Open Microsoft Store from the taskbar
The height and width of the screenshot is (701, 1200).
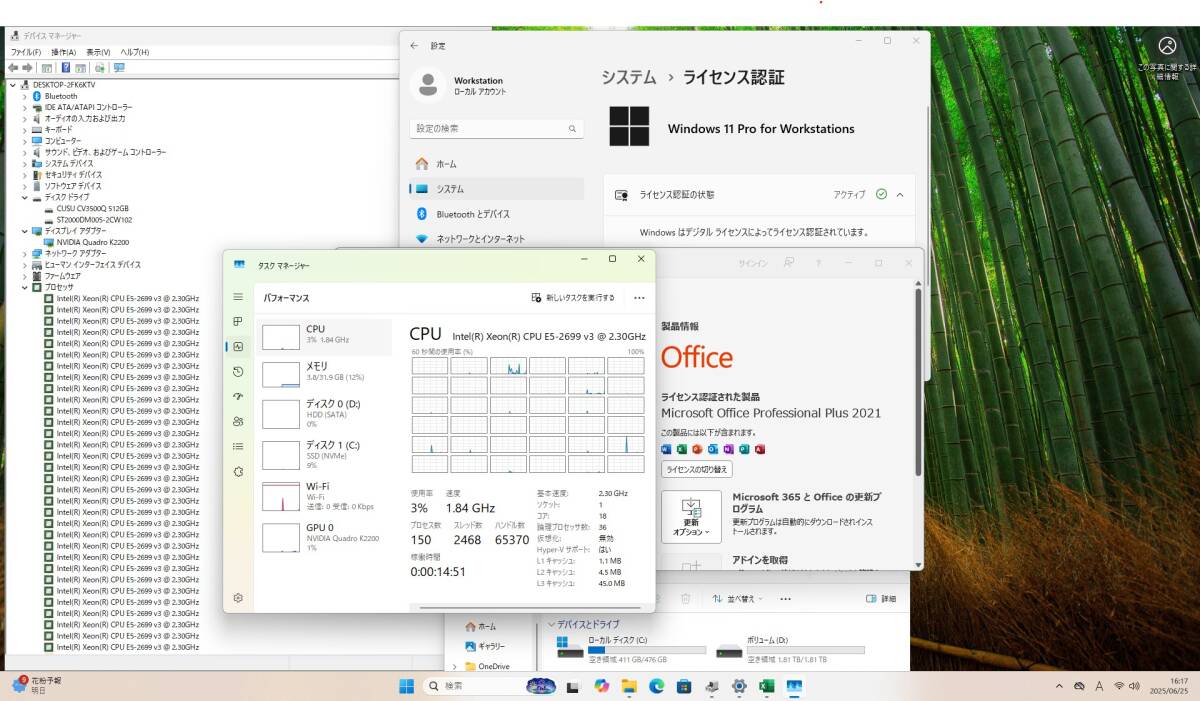tap(684, 686)
